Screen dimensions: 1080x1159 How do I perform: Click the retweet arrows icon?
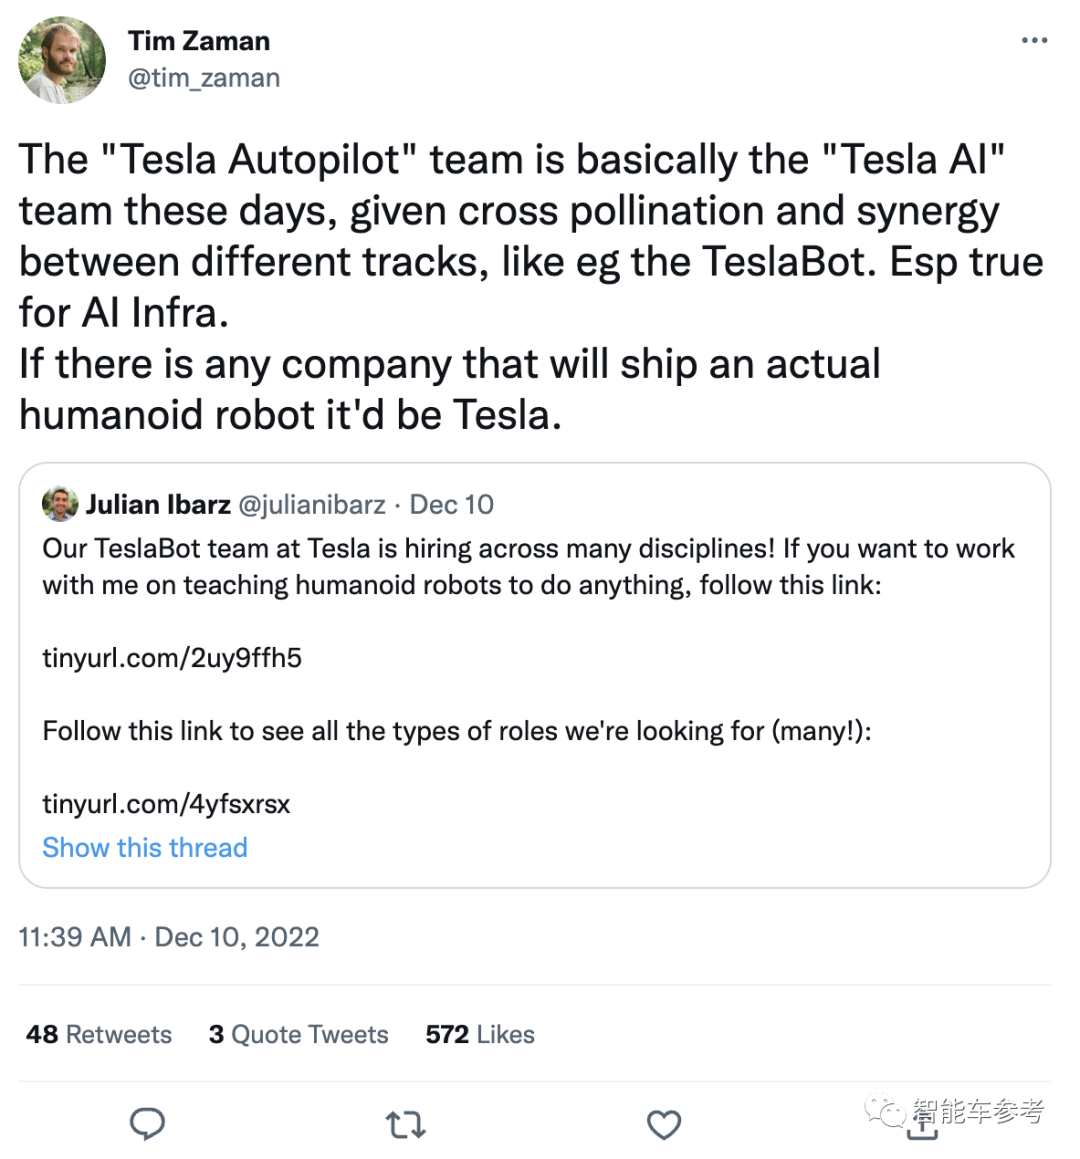pos(406,1125)
